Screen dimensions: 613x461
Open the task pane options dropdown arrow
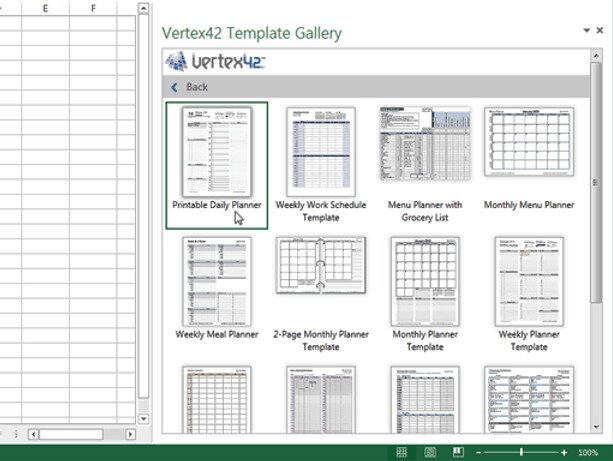[586, 32]
